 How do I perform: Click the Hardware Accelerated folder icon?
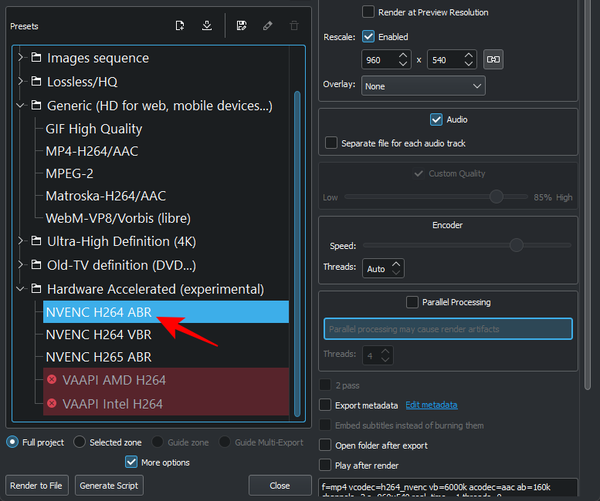point(36,289)
